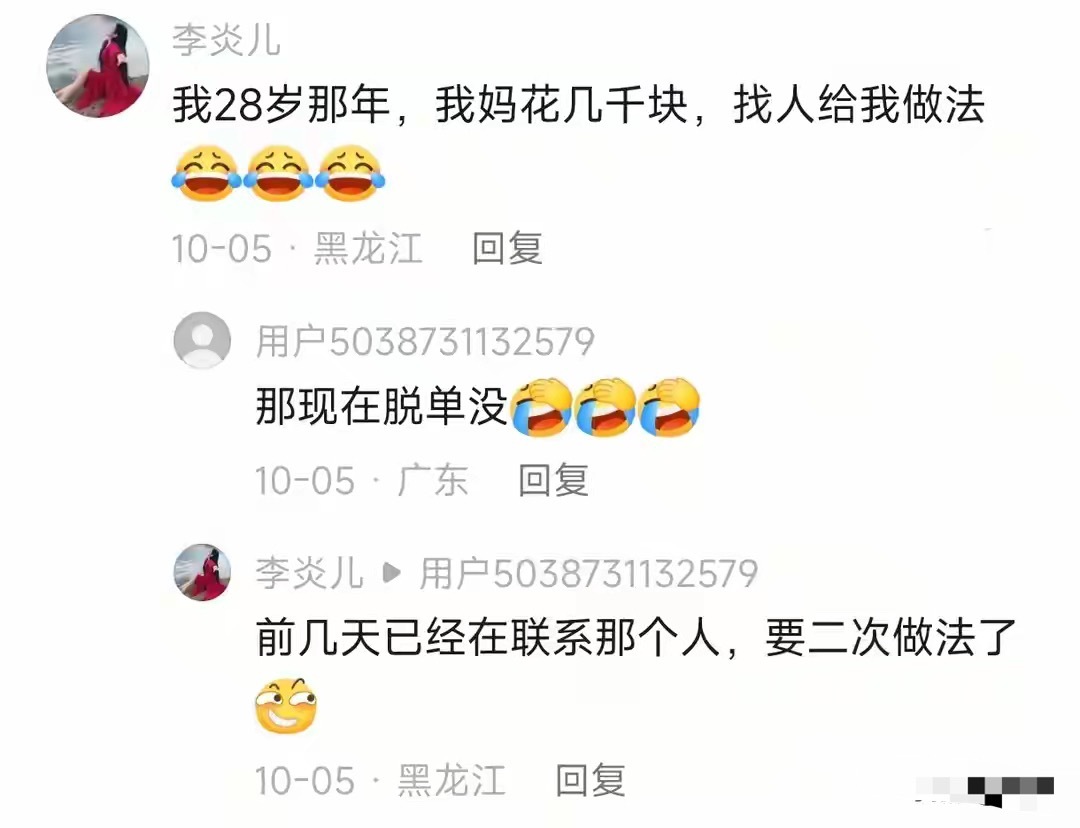Tap the gray default avatar of 用户5038731132579
1080x828 pixels.
point(202,340)
